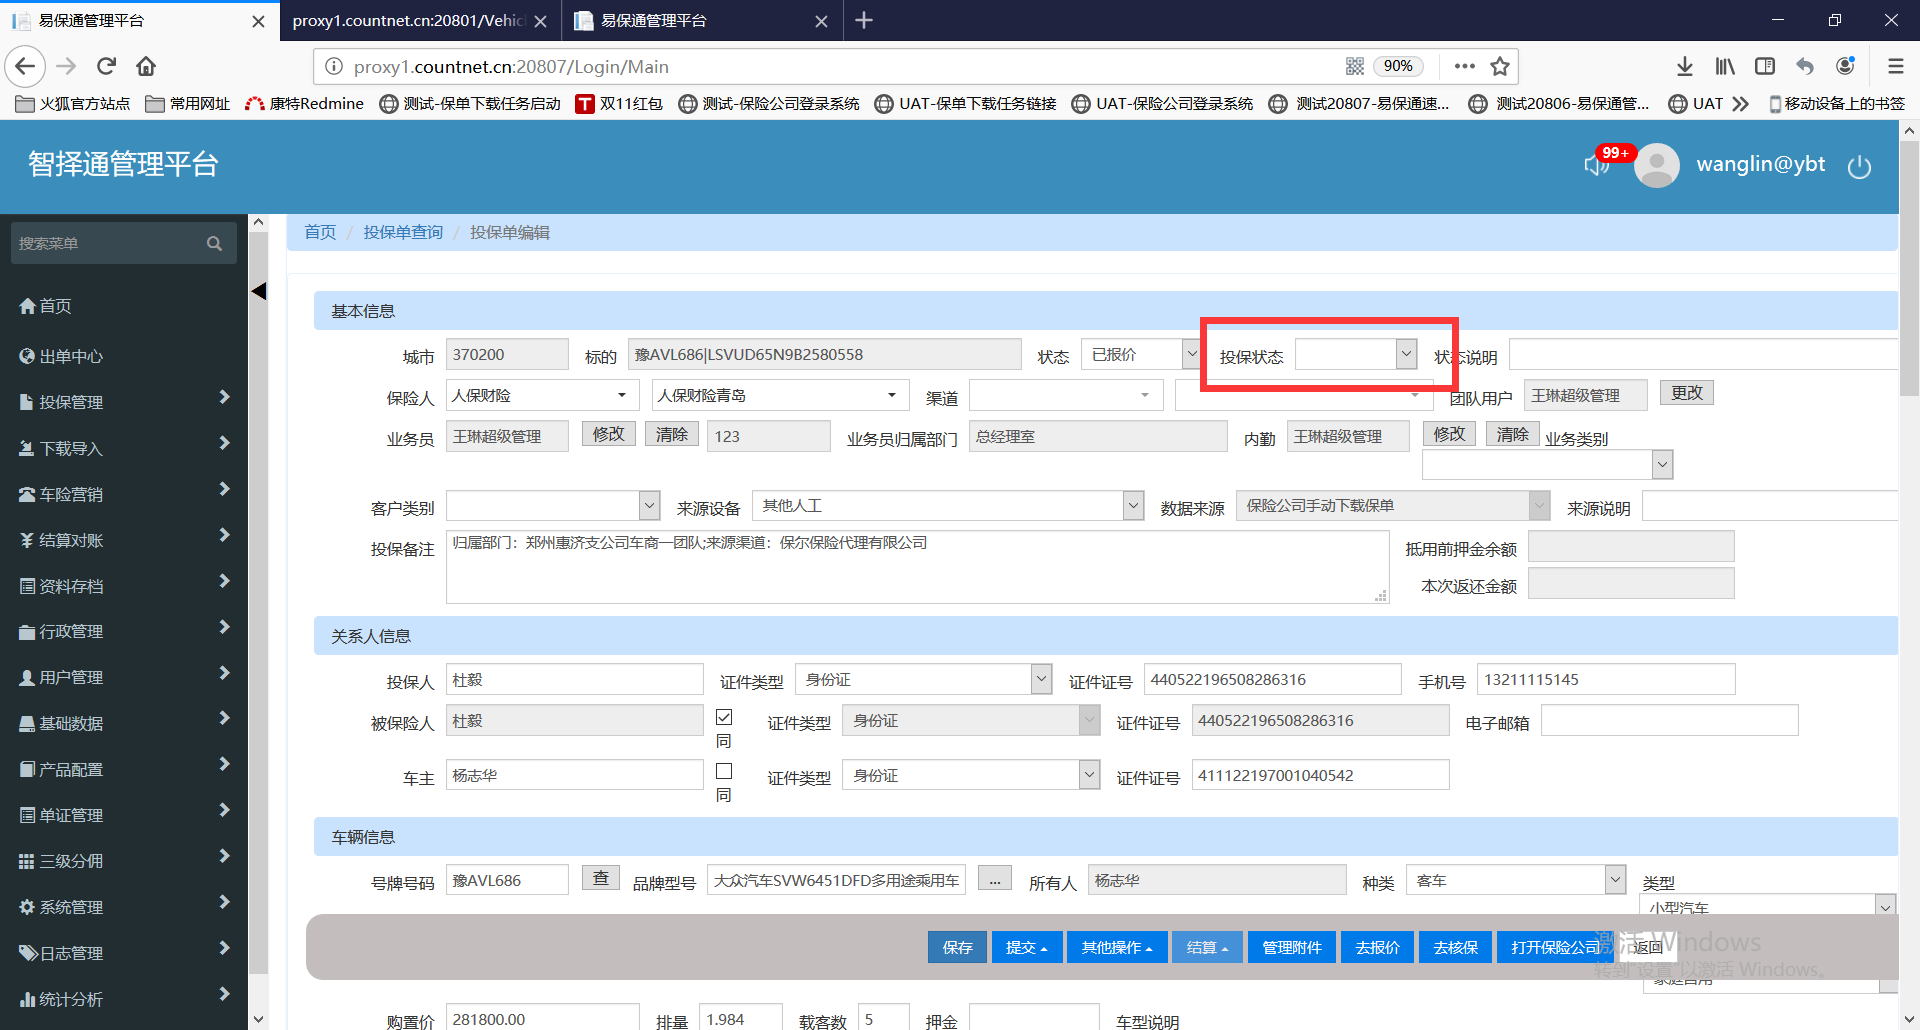Click the 保存 button
1920x1030 pixels.
957,947
